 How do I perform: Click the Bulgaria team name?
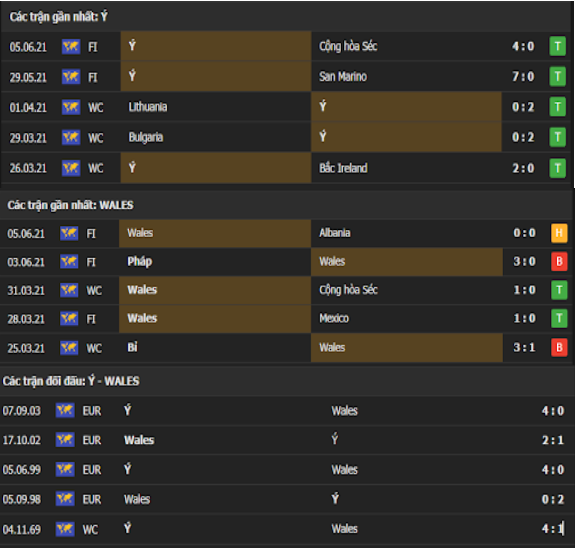146,137
